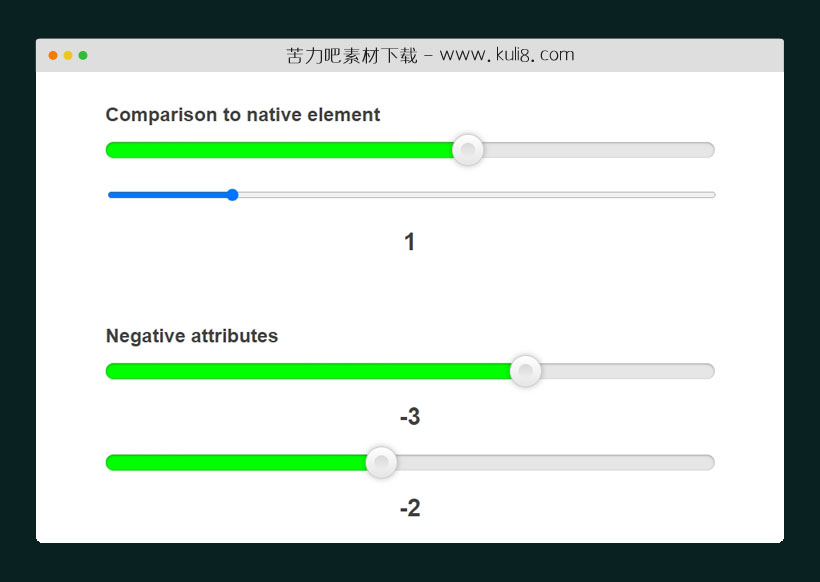Click the grey unfilled track of the top slider
Image resolution: width=820 pixels, height=582 pixels.
(x=600, y=150)
